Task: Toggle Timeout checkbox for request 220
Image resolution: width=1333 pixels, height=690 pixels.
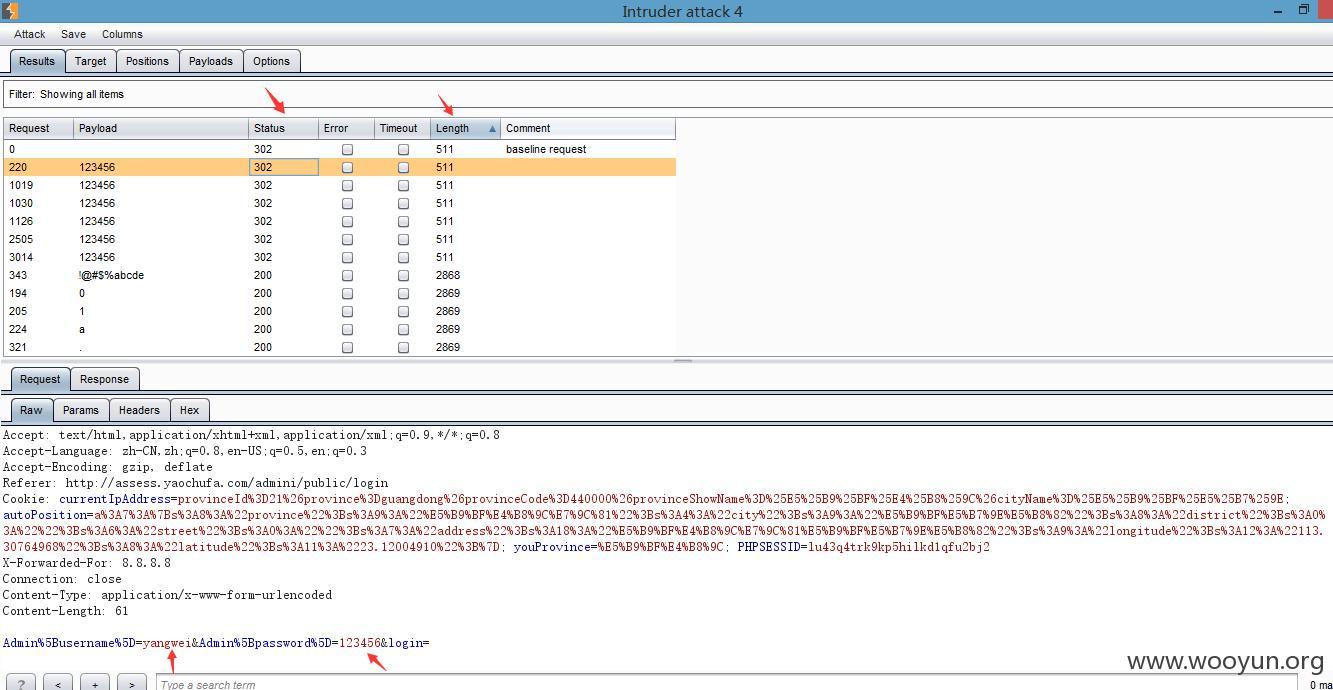Action: (x=403, y=167)
